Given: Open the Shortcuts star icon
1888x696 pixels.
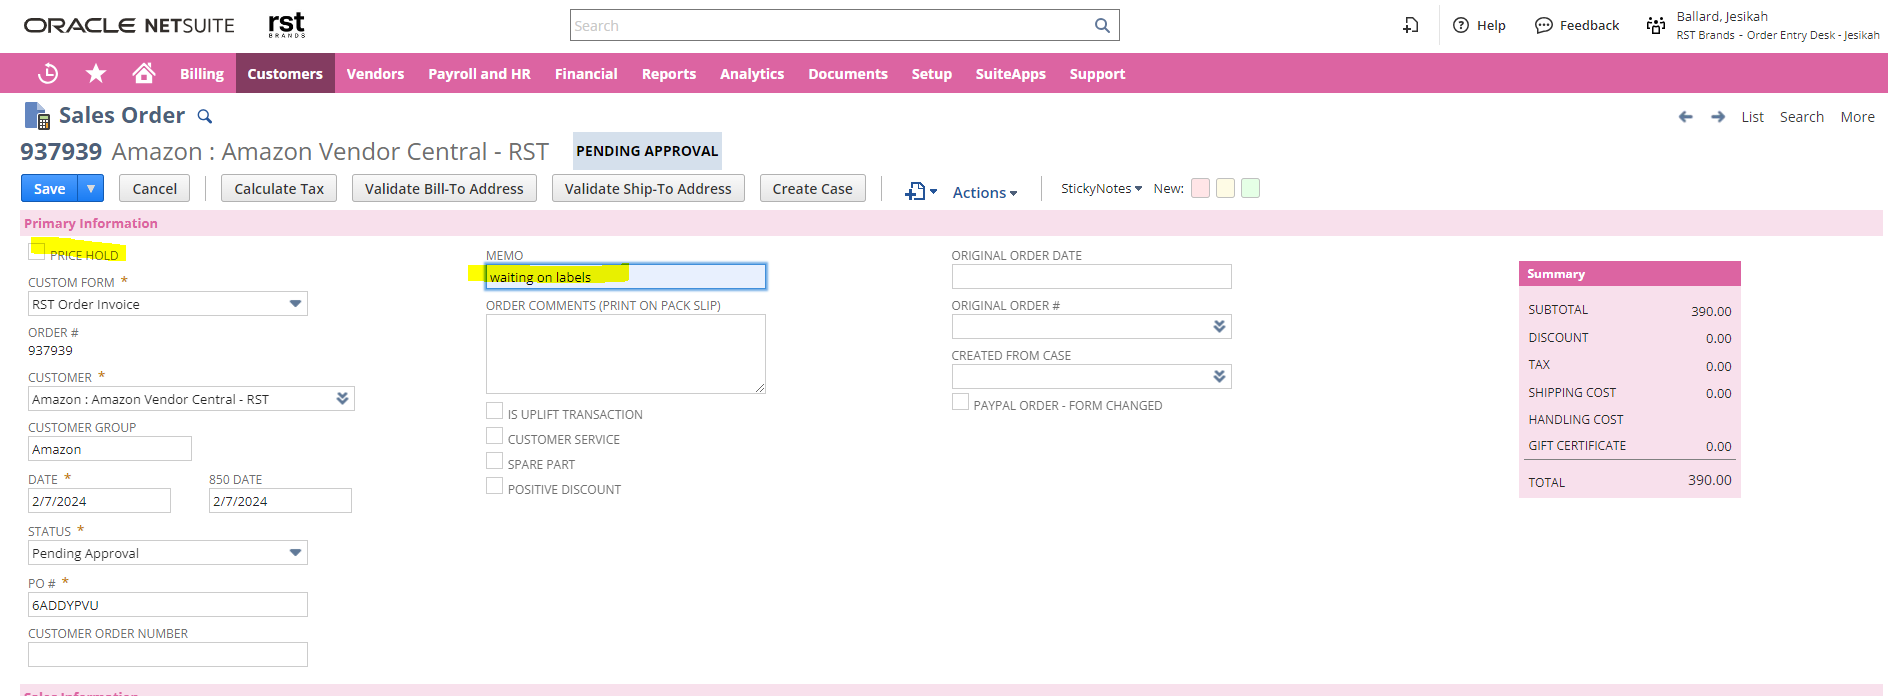Looking at the screenshot, I should click(96, 73).
